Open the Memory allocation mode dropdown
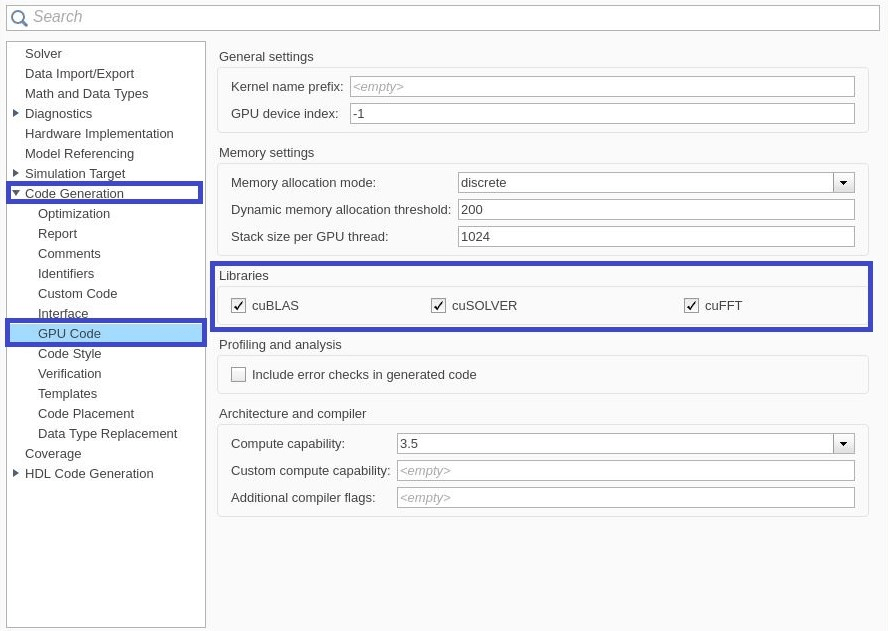 [844, 183]
